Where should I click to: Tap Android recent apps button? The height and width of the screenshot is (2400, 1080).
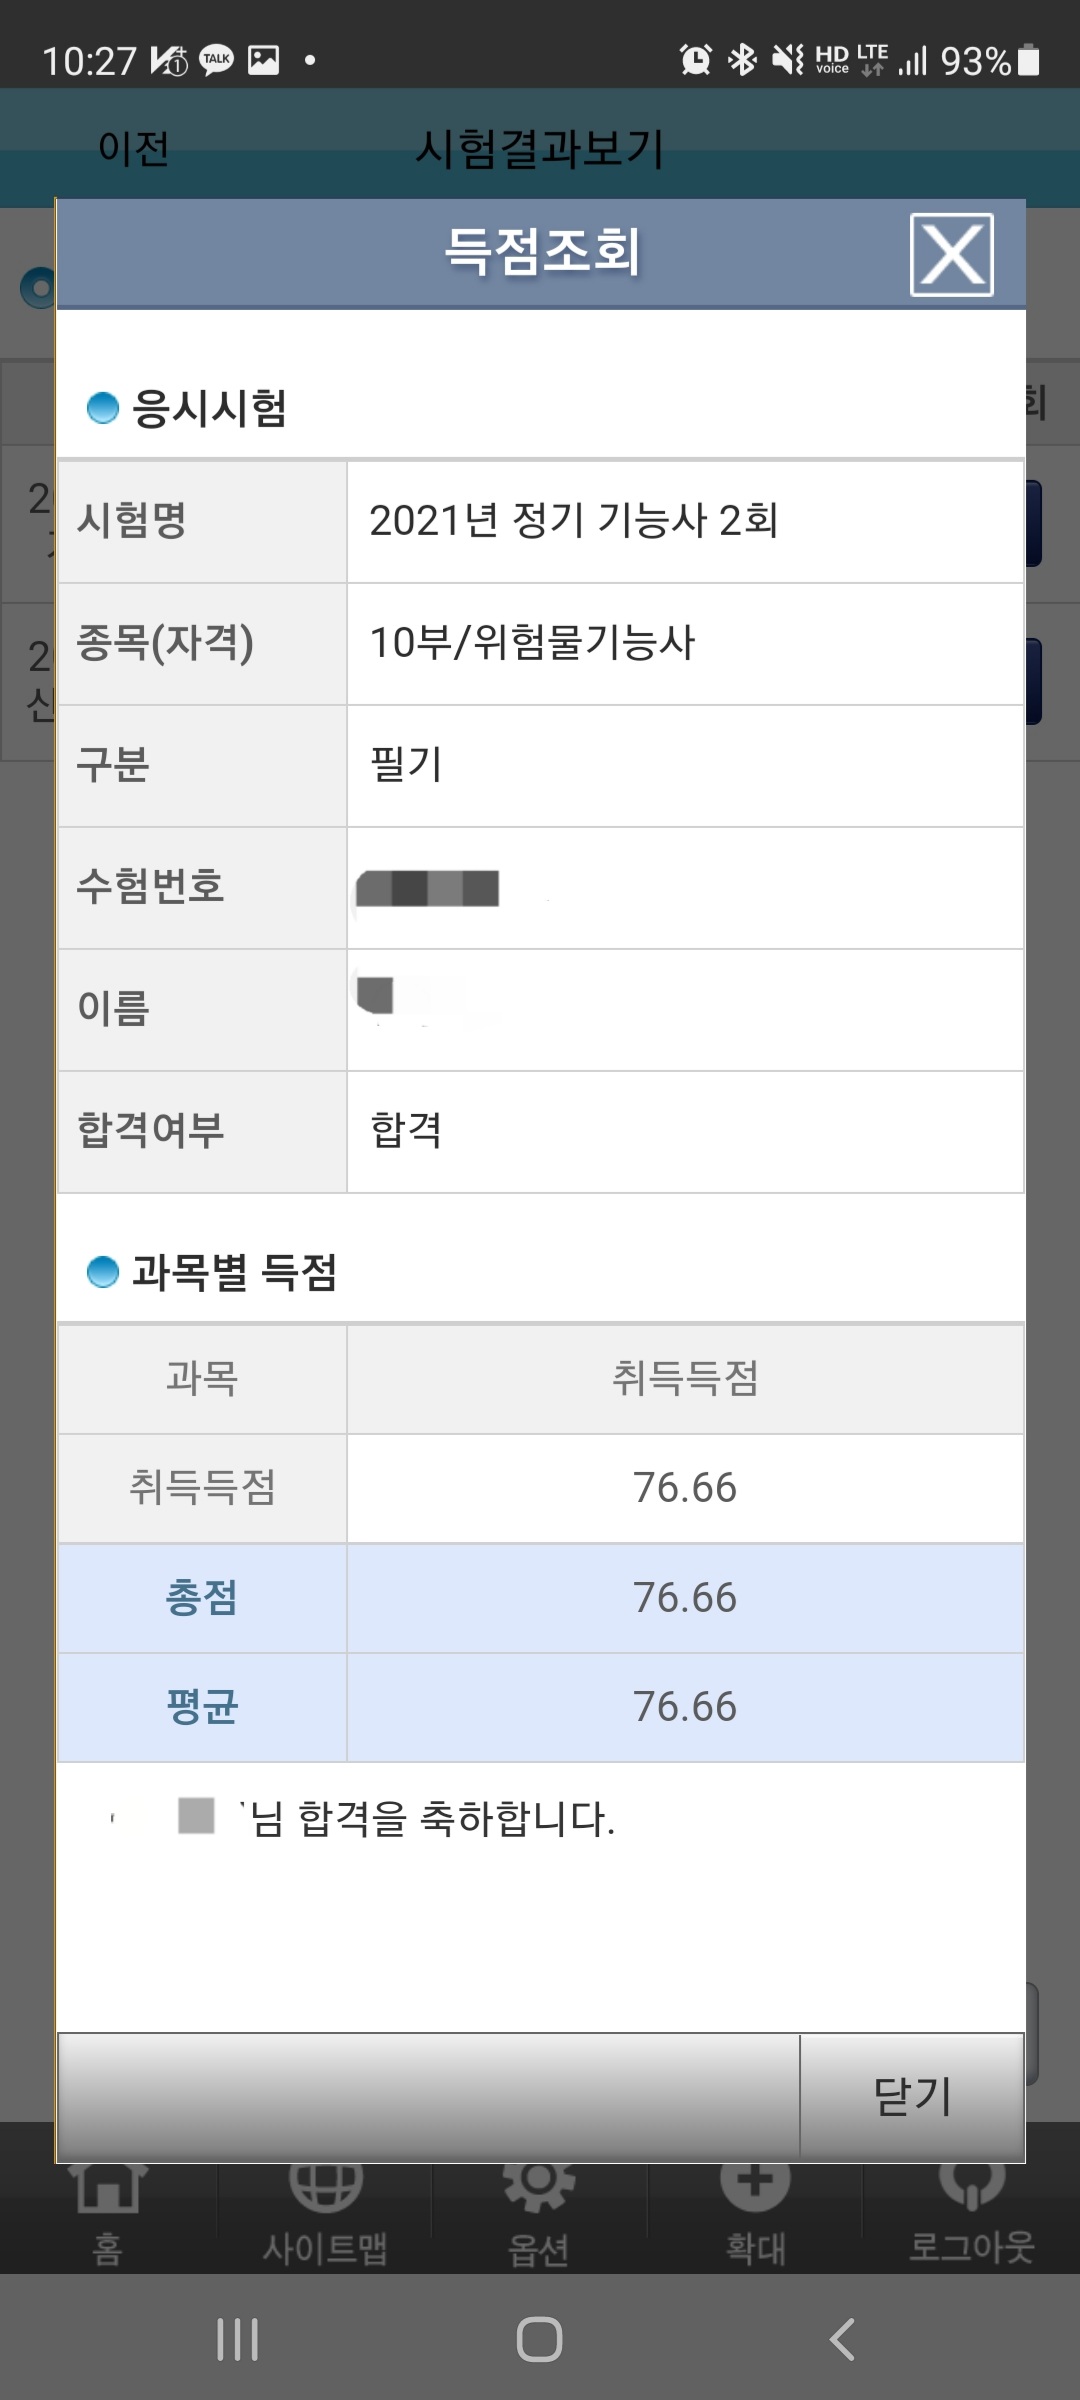point(238,2339)
